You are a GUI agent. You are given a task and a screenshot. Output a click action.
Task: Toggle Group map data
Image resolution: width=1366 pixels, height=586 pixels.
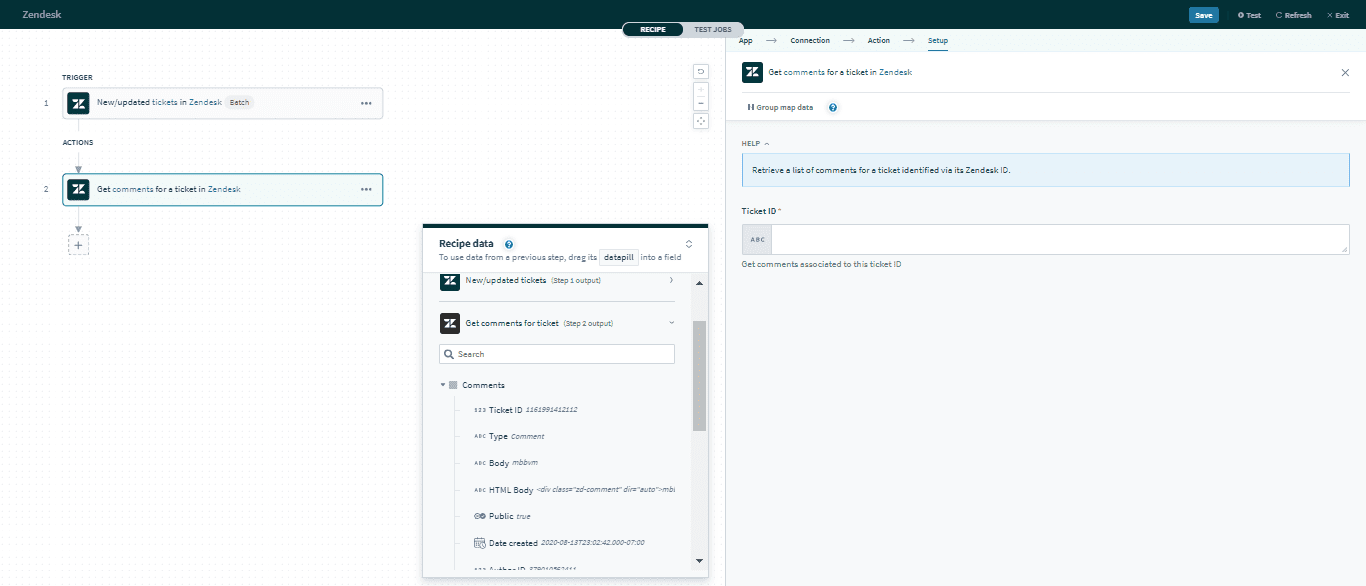point(781,107)
